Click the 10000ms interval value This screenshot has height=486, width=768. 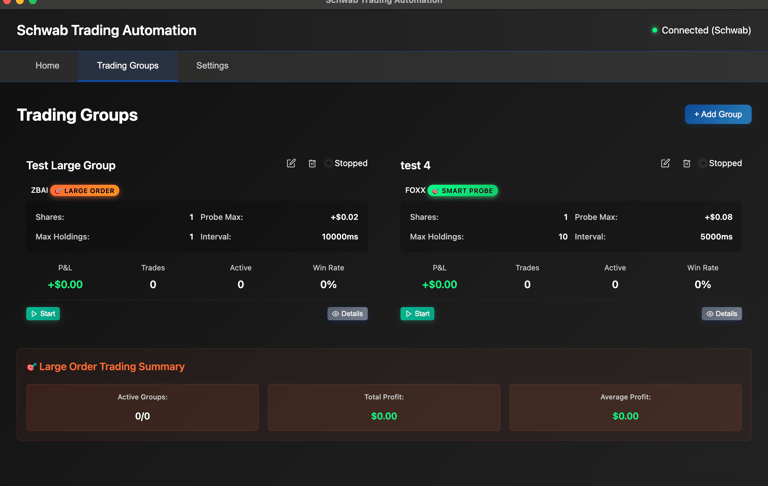coord(340,237)
